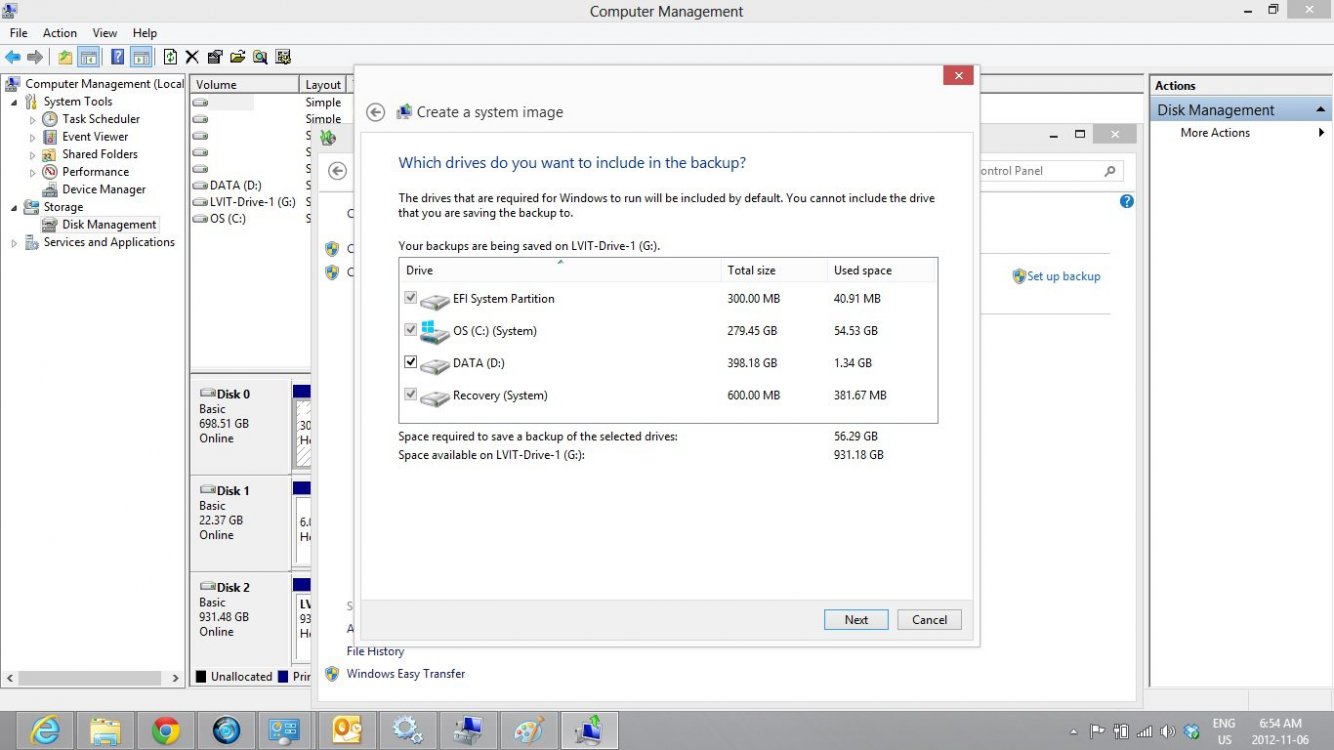Collapse the Storage tree node
Screen dimensions: 1334x750
[x=14, y=207]
